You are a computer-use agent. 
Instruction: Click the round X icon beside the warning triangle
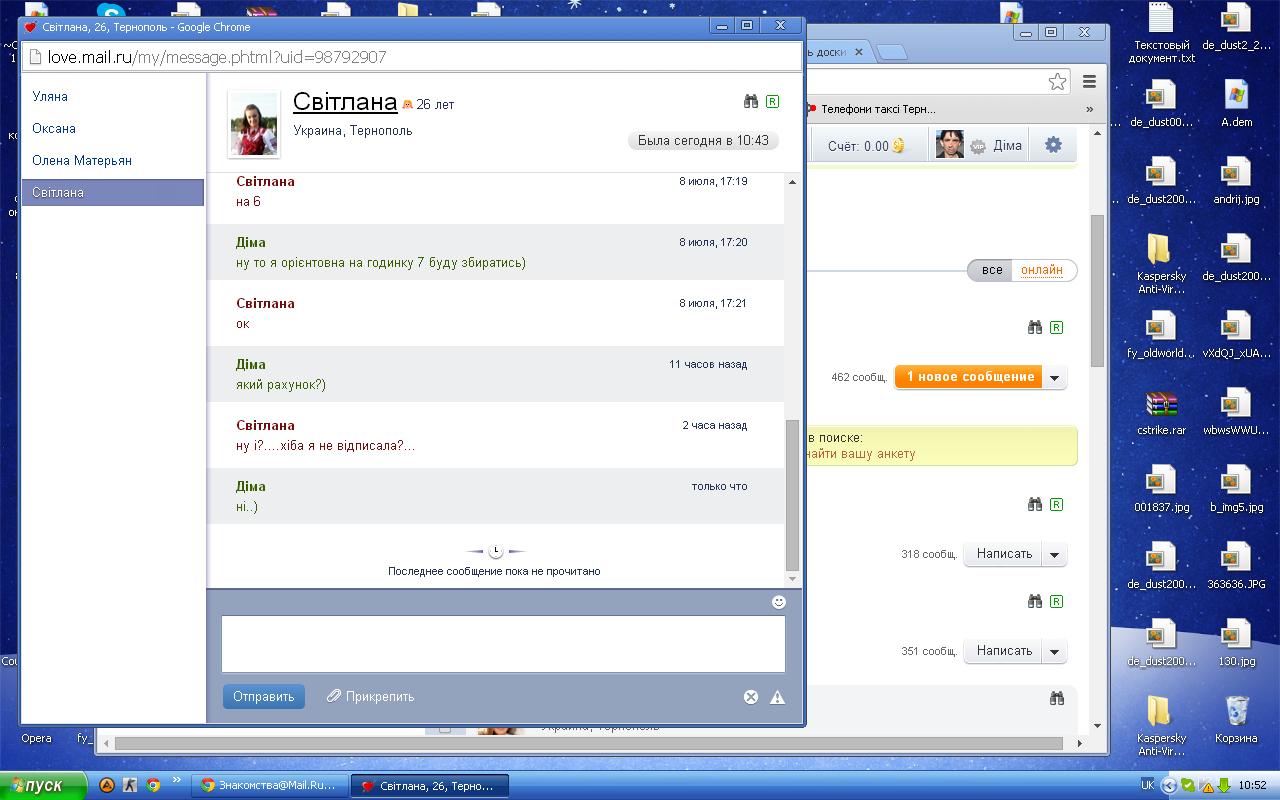(x=751, y=697)
